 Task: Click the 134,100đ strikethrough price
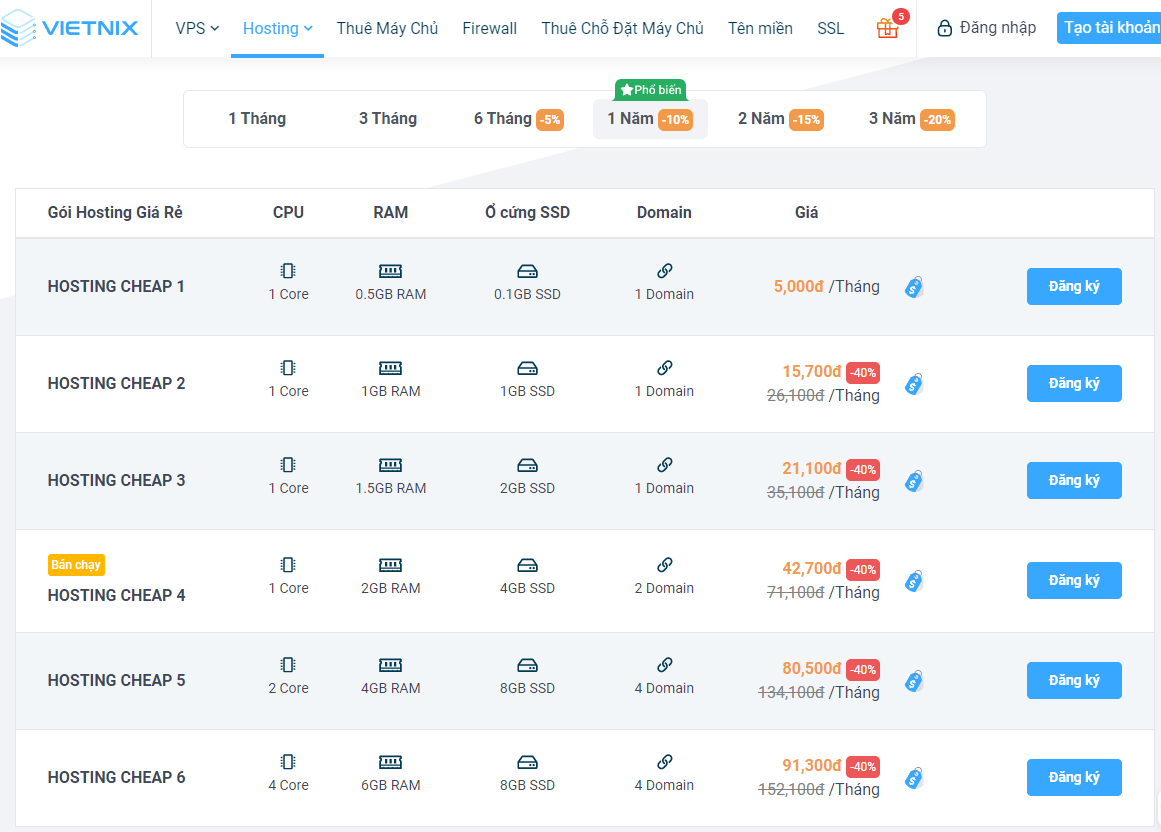pyautogui.click(x=791, y=692)
